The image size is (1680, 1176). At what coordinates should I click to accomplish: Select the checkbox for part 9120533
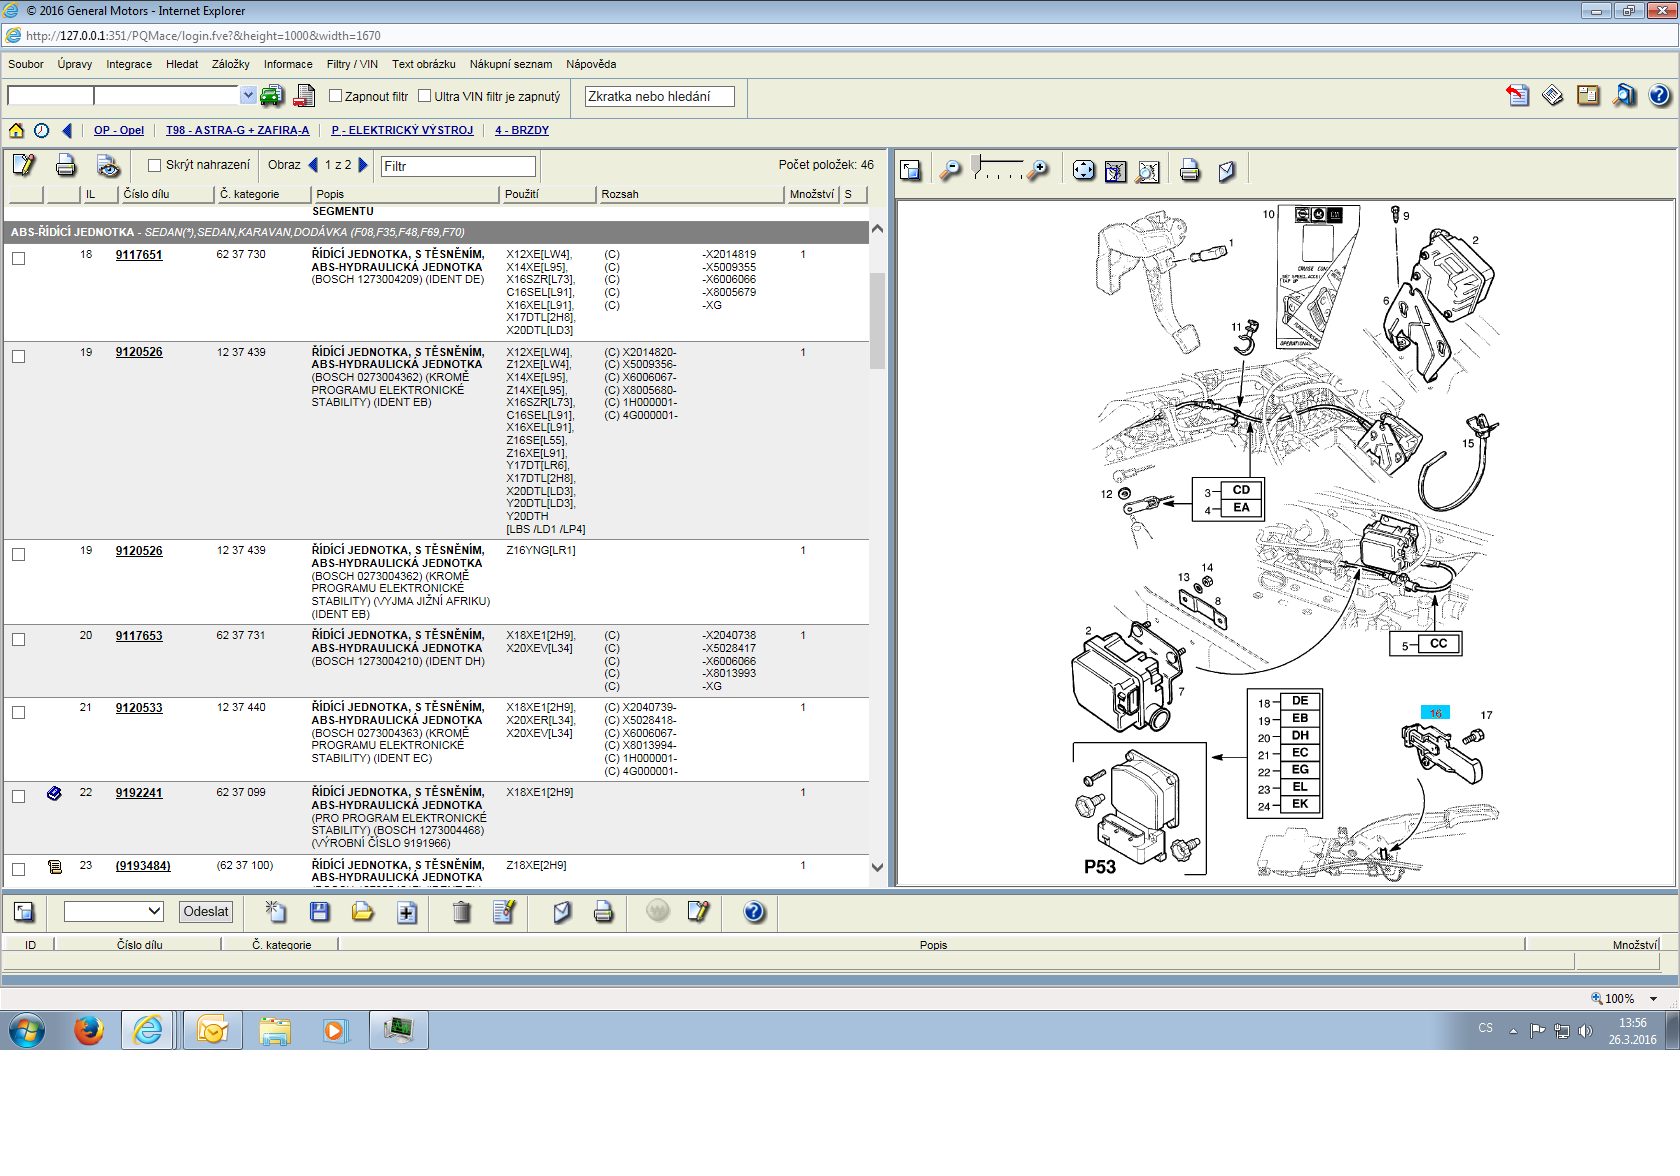[18, 712]
